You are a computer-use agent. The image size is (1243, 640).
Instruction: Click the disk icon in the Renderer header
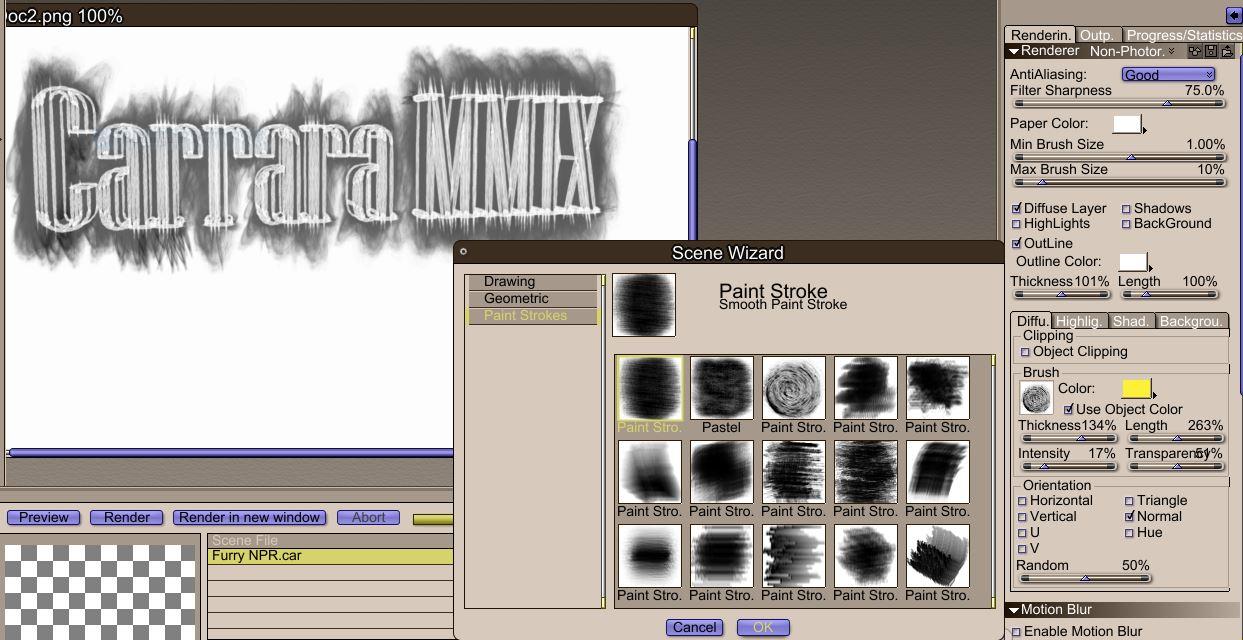(1210, 51)
